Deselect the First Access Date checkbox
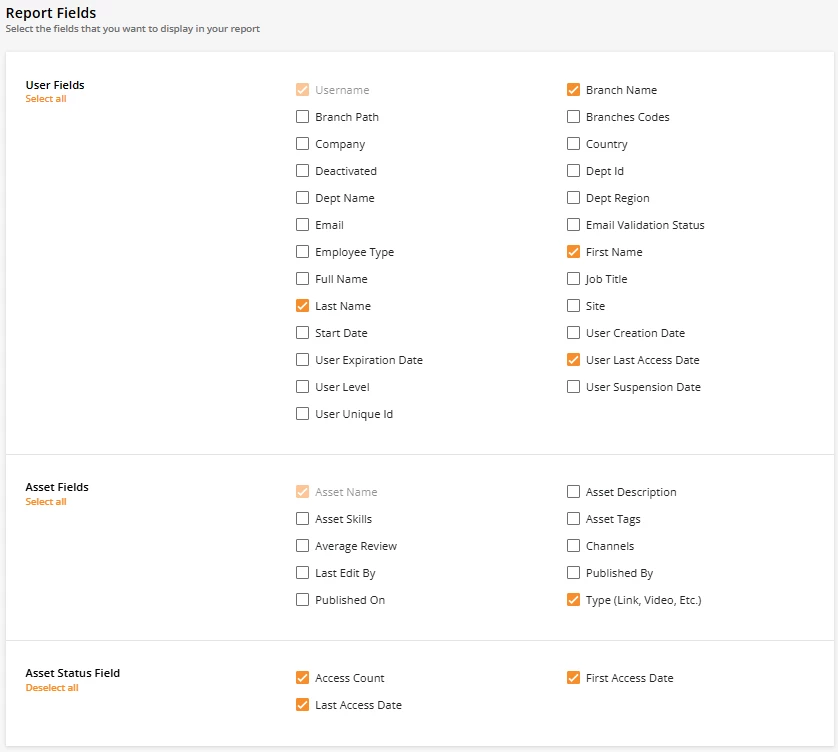This screenshot has height=752, width=838. [x=574, y=678]
